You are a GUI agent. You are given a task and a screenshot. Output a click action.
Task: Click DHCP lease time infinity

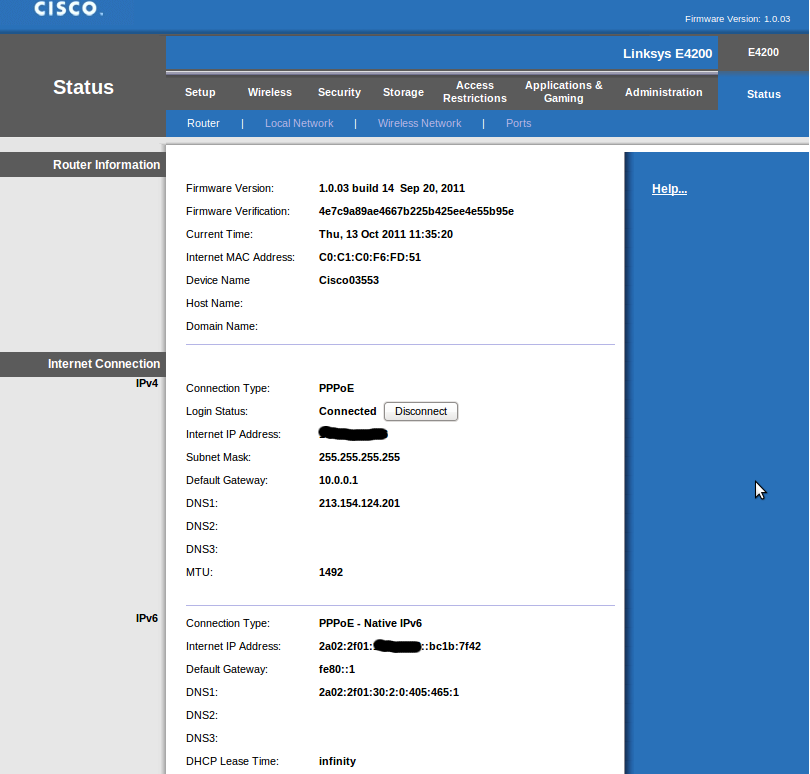(x=337, y=761)
